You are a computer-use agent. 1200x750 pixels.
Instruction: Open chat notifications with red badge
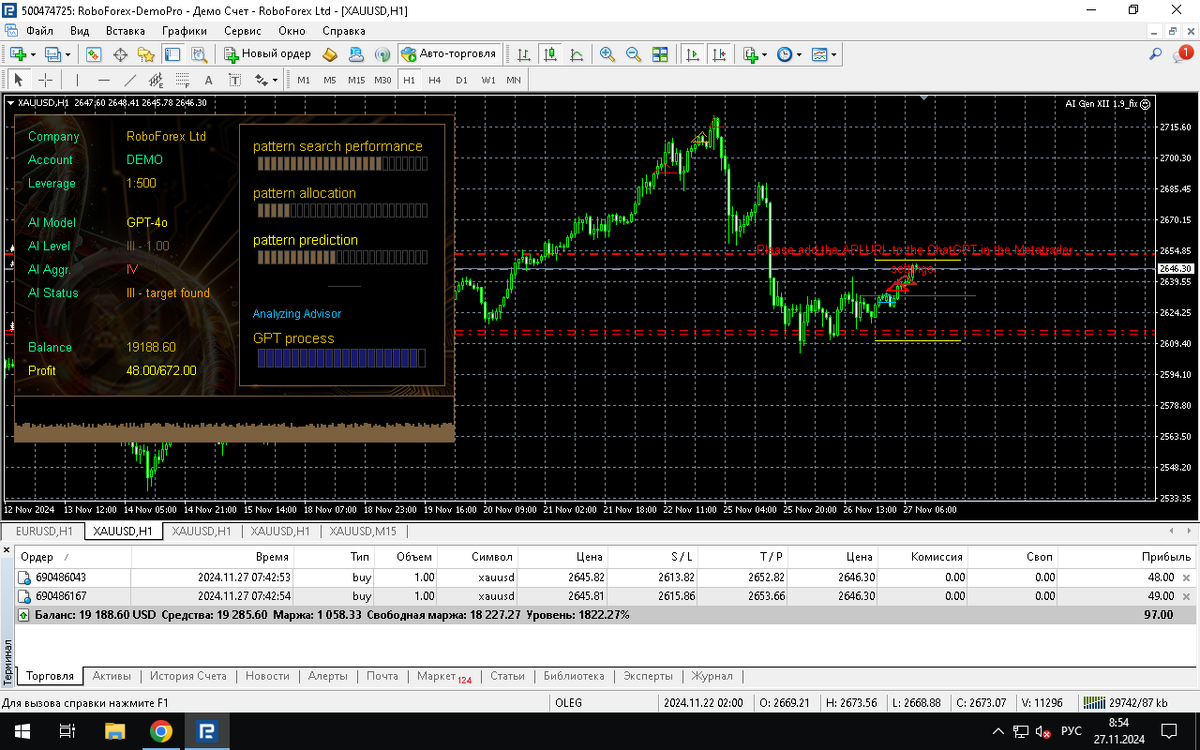click(x=1183, y=54)
